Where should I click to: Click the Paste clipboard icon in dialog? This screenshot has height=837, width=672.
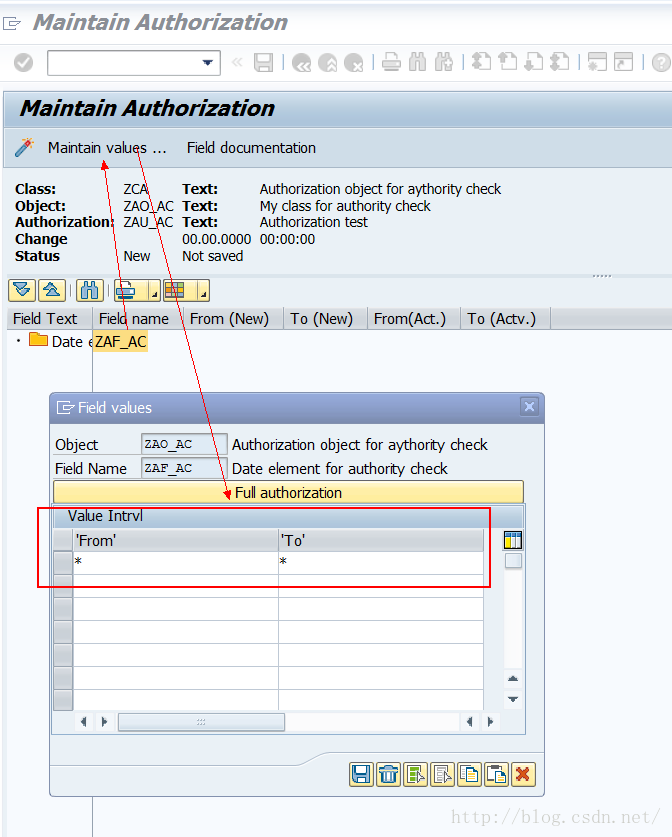496,774
